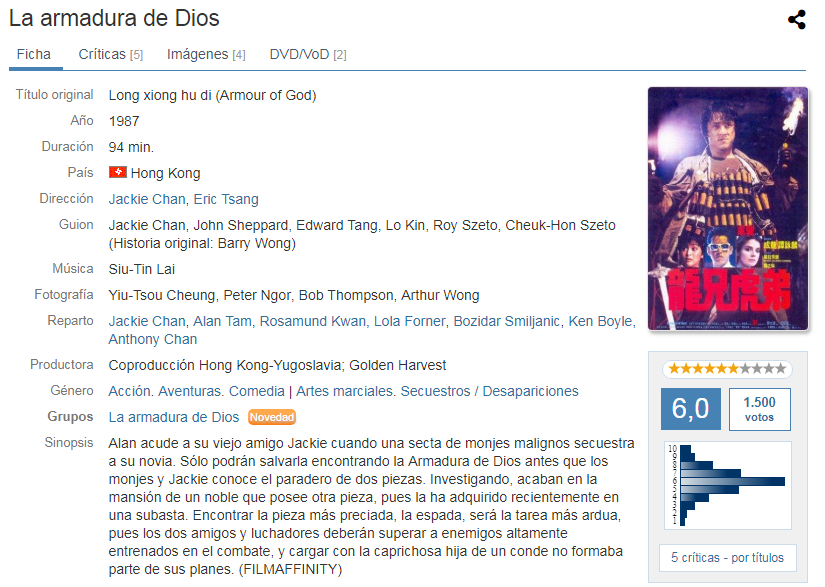825x587 pixels.
Task: Click the star rating bar
Action: point(727,369)
